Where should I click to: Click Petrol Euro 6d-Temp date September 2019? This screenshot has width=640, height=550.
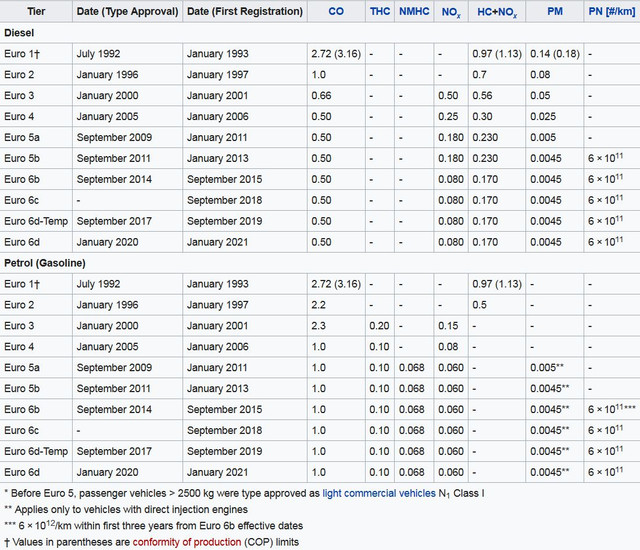click(x=224, y=451)
